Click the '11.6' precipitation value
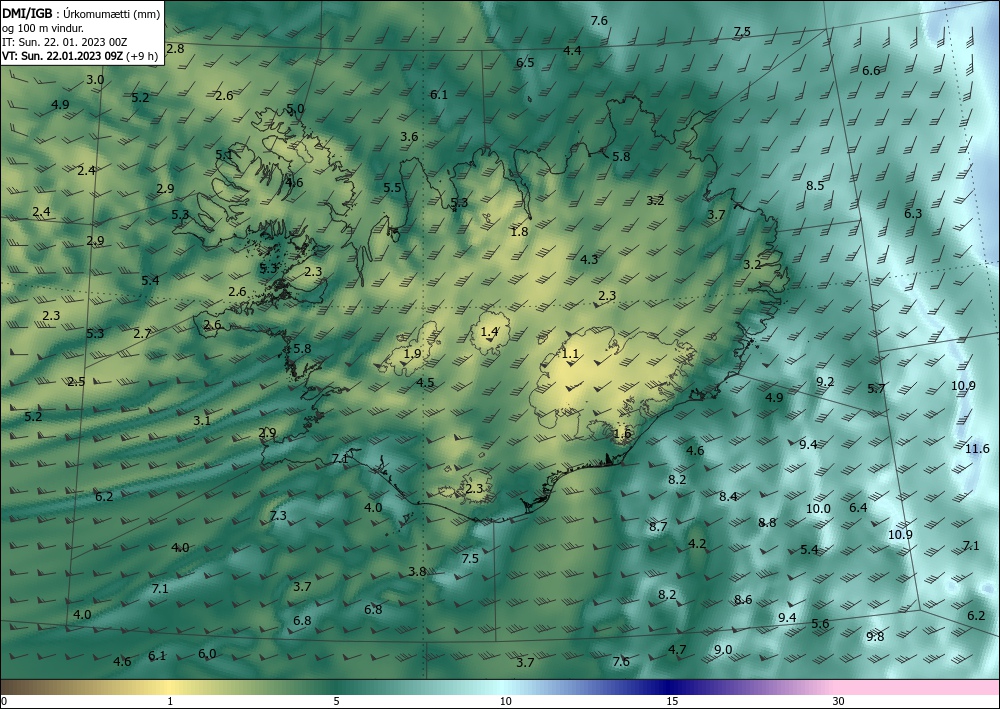Image resolution: width=1000 pixels, height=709 pixels. pyautogui.click(x=977, y=449)
